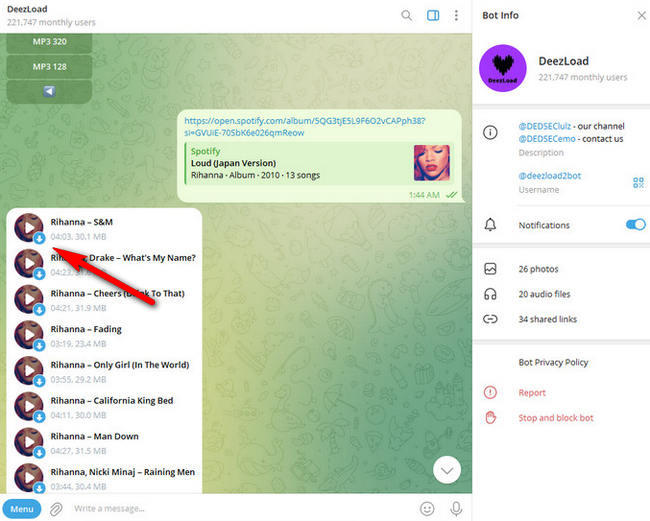Screen dimensions: 650x521
Task: Click the Notifications bell icon
Action: [490, 225]
